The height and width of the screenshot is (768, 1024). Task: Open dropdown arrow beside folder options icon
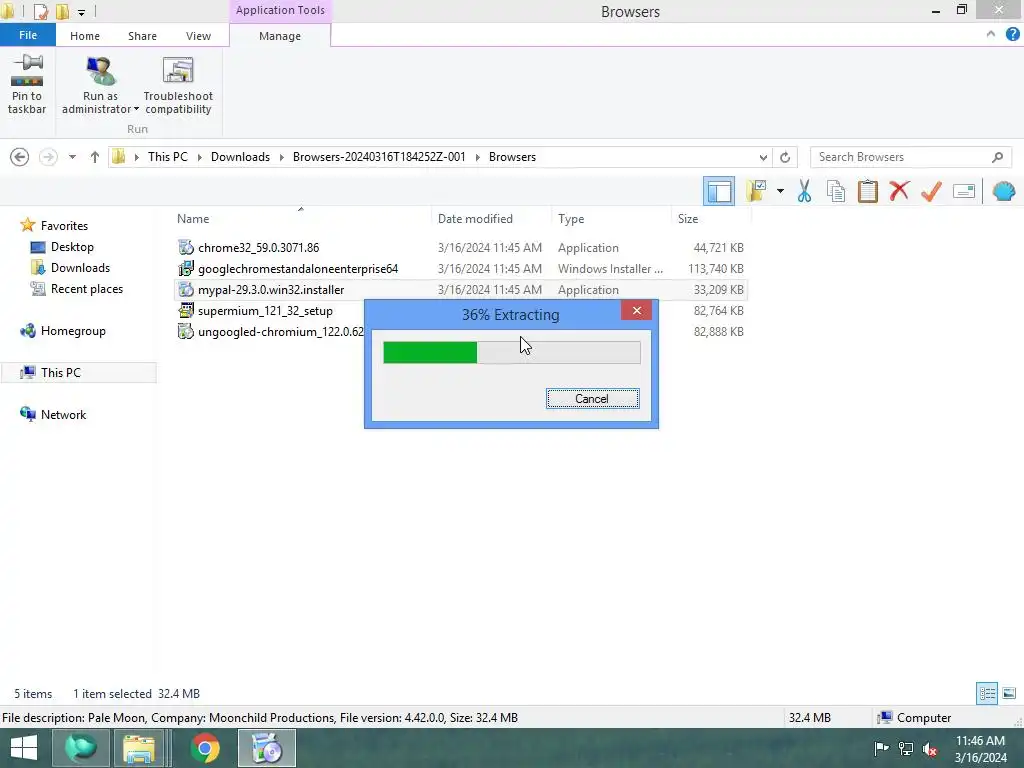[780, 191]
